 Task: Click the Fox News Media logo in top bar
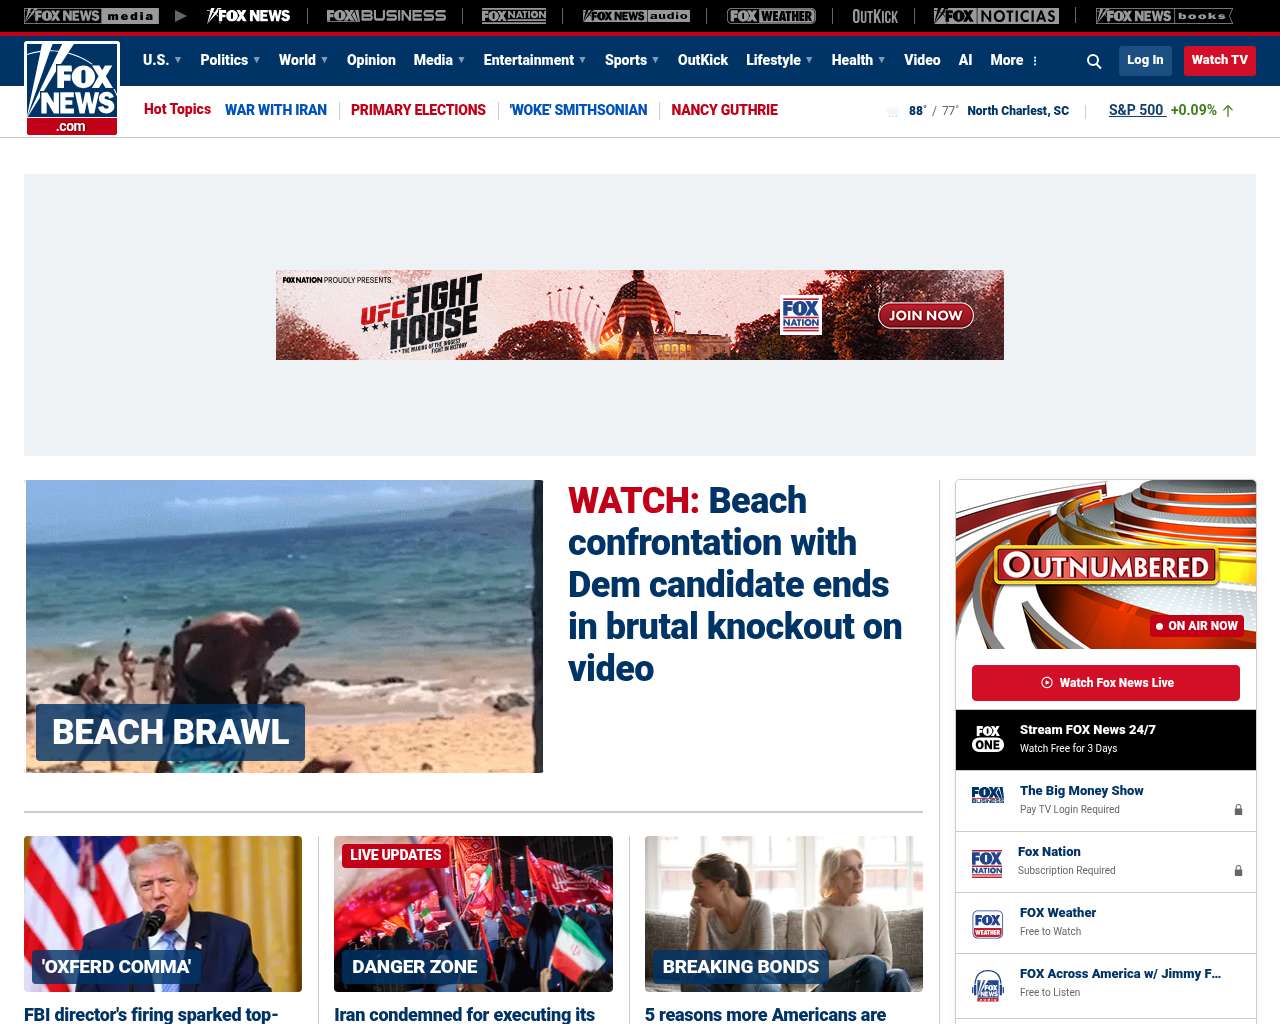[x=91, y=16]
